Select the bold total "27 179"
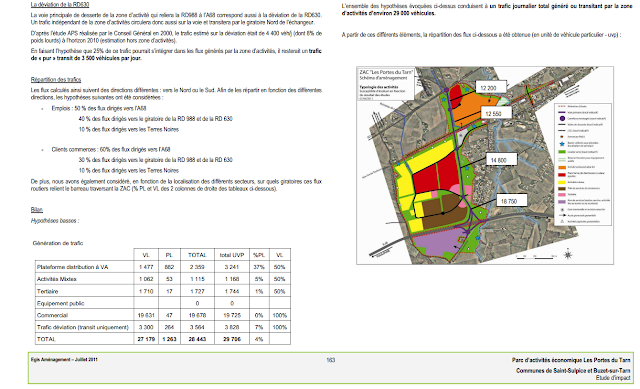This screenshot has width=640, height=389. click(x=146, y=339)
